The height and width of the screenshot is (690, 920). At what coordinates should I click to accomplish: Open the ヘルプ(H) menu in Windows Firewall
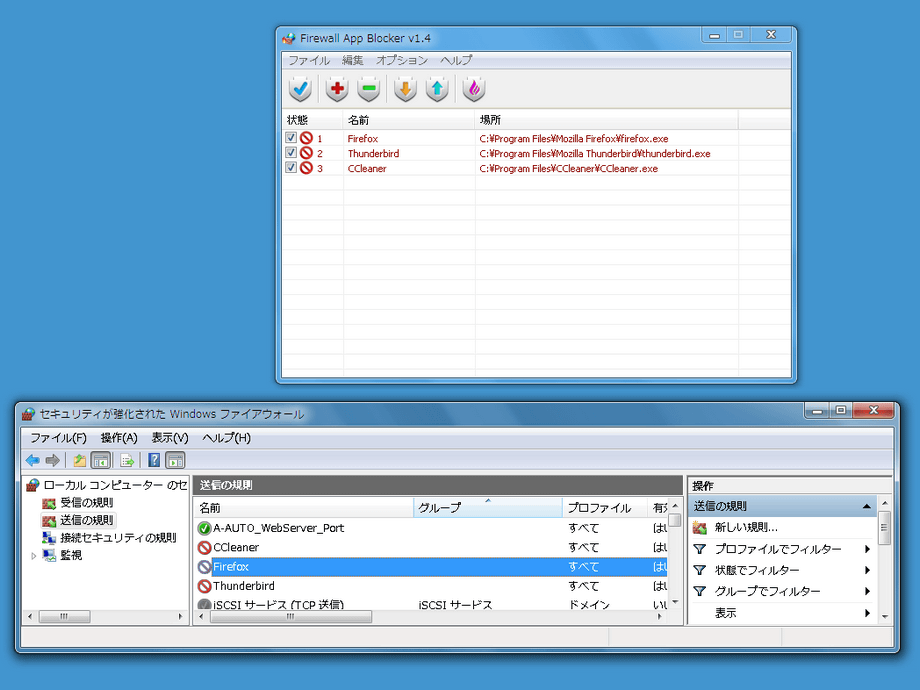pos(226,438)
